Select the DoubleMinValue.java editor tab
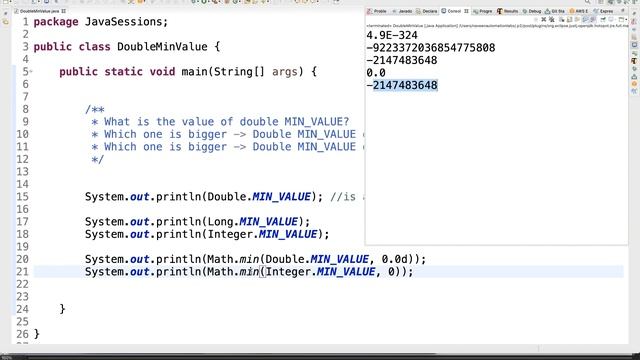This screenshot has width=640, height=360. (x=39, y=11)
